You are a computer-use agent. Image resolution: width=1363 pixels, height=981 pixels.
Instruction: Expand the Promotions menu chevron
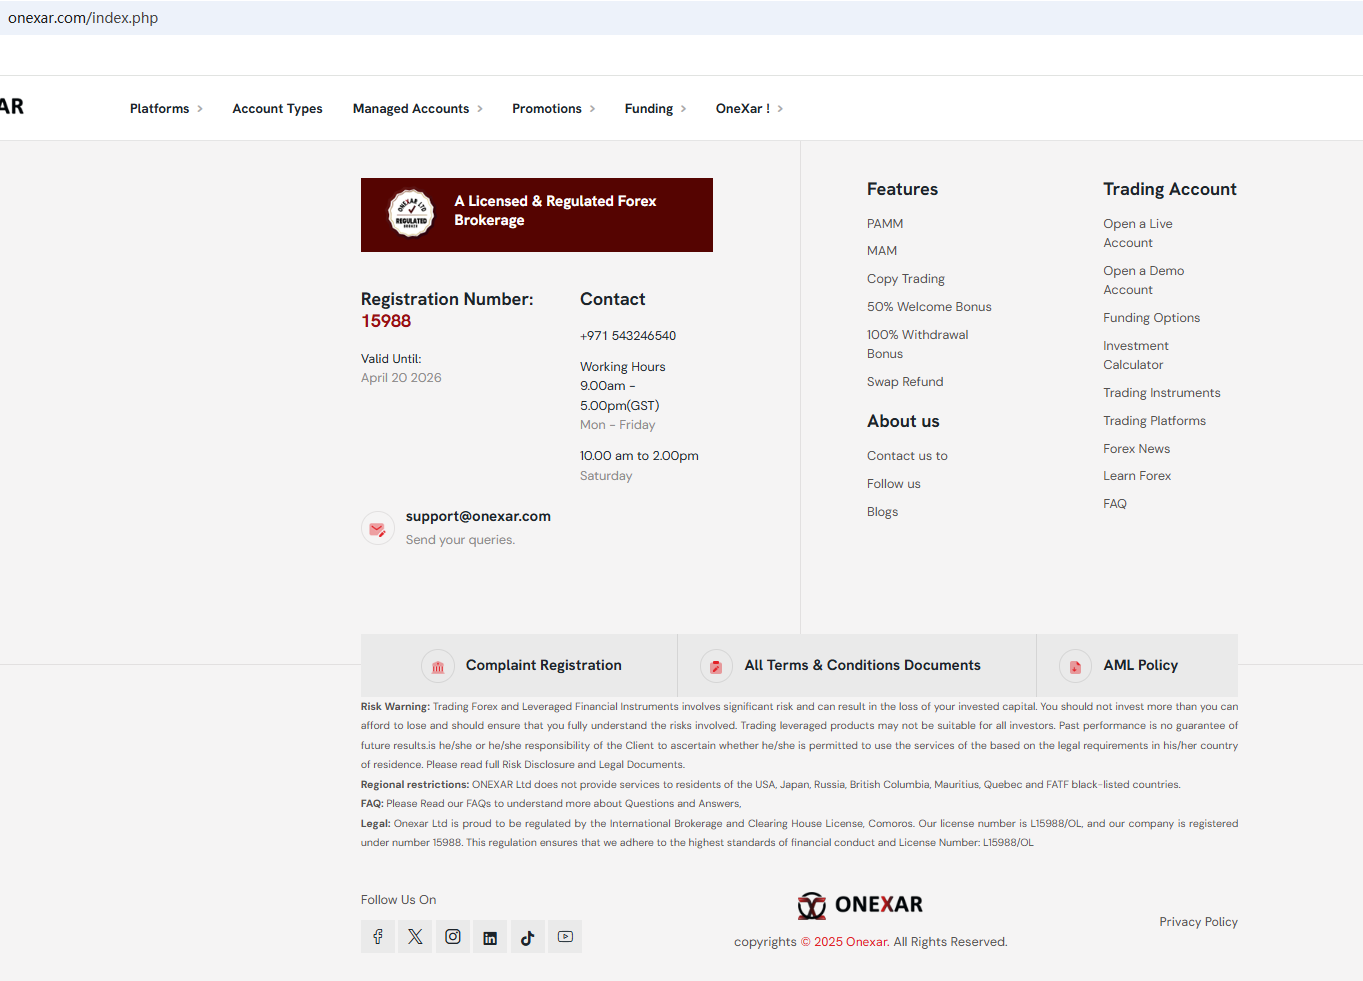tap(592, 109)
